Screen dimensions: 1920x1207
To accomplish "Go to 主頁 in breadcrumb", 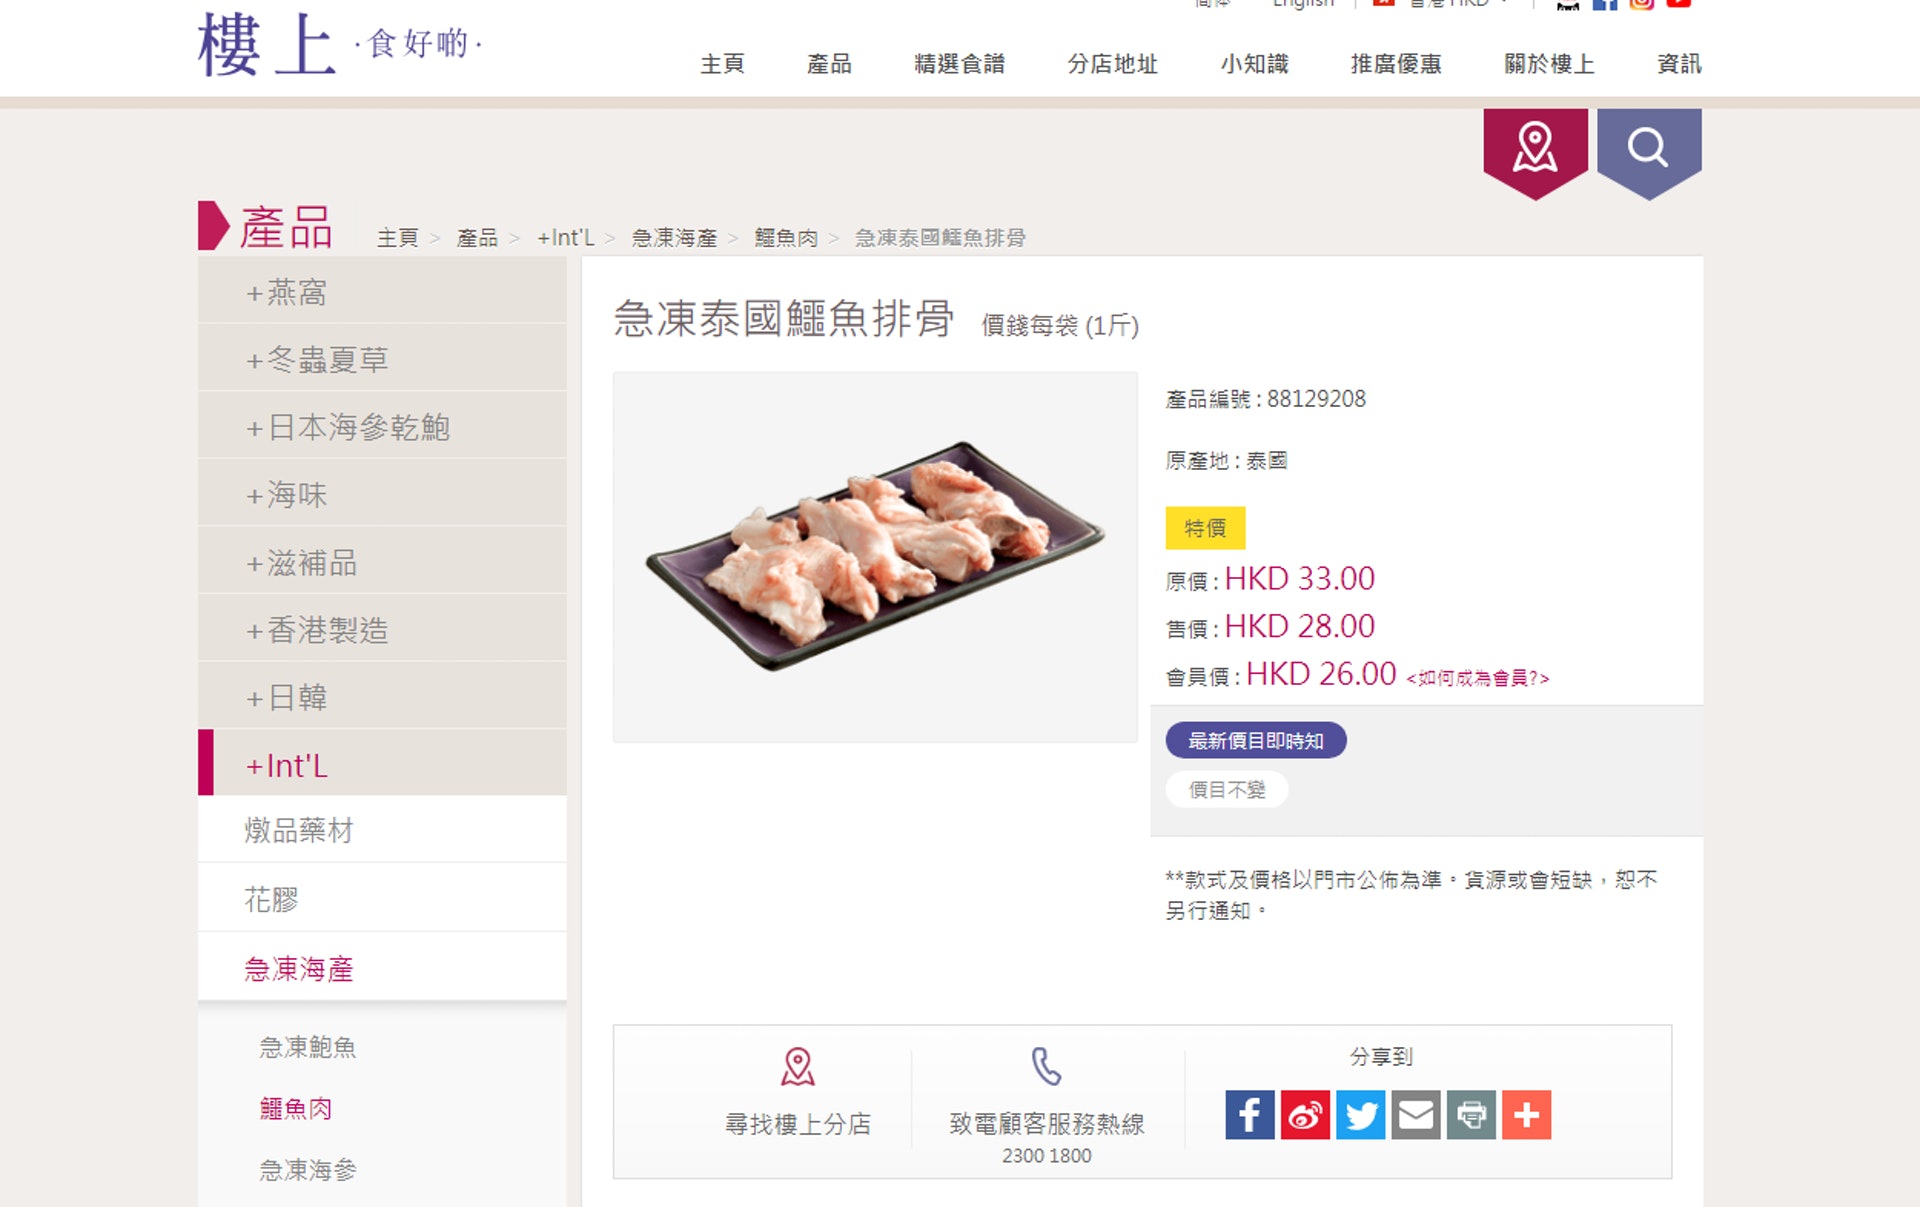I will 397,238.
